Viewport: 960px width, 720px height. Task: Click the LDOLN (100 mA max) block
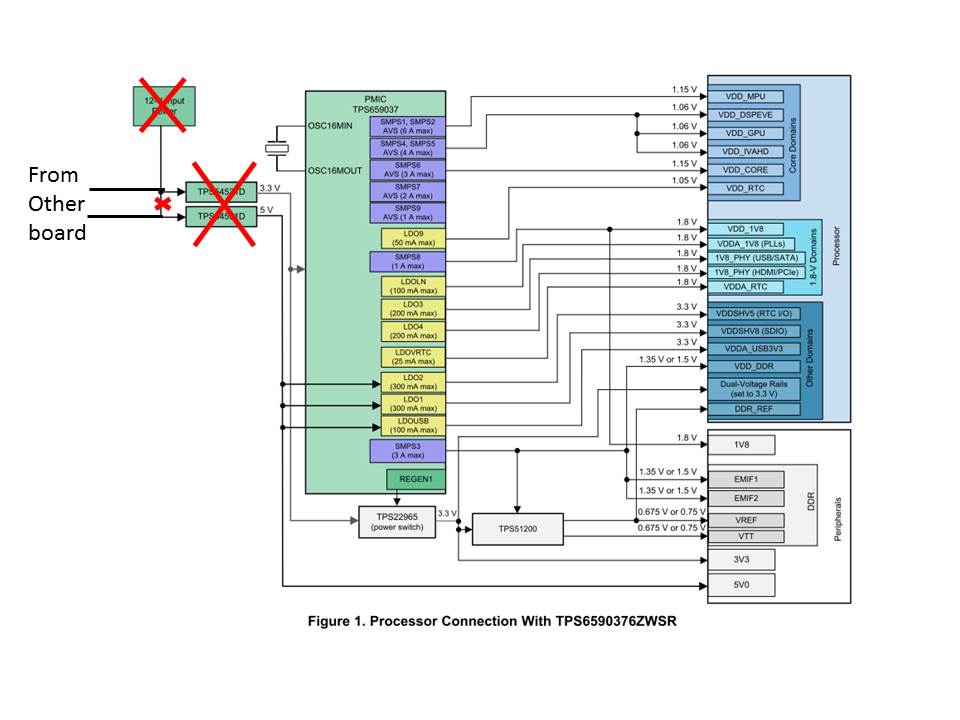pyautogui.click(x=413, y=286)
